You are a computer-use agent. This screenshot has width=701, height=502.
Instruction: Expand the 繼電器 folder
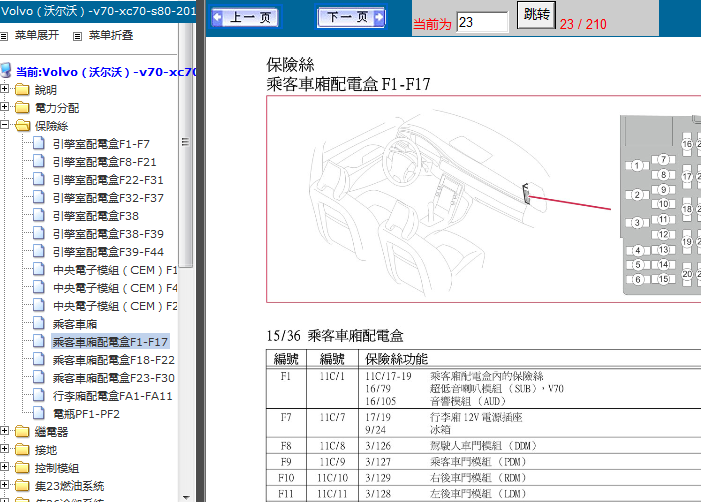pyautogui.click(x=4, y=431)
